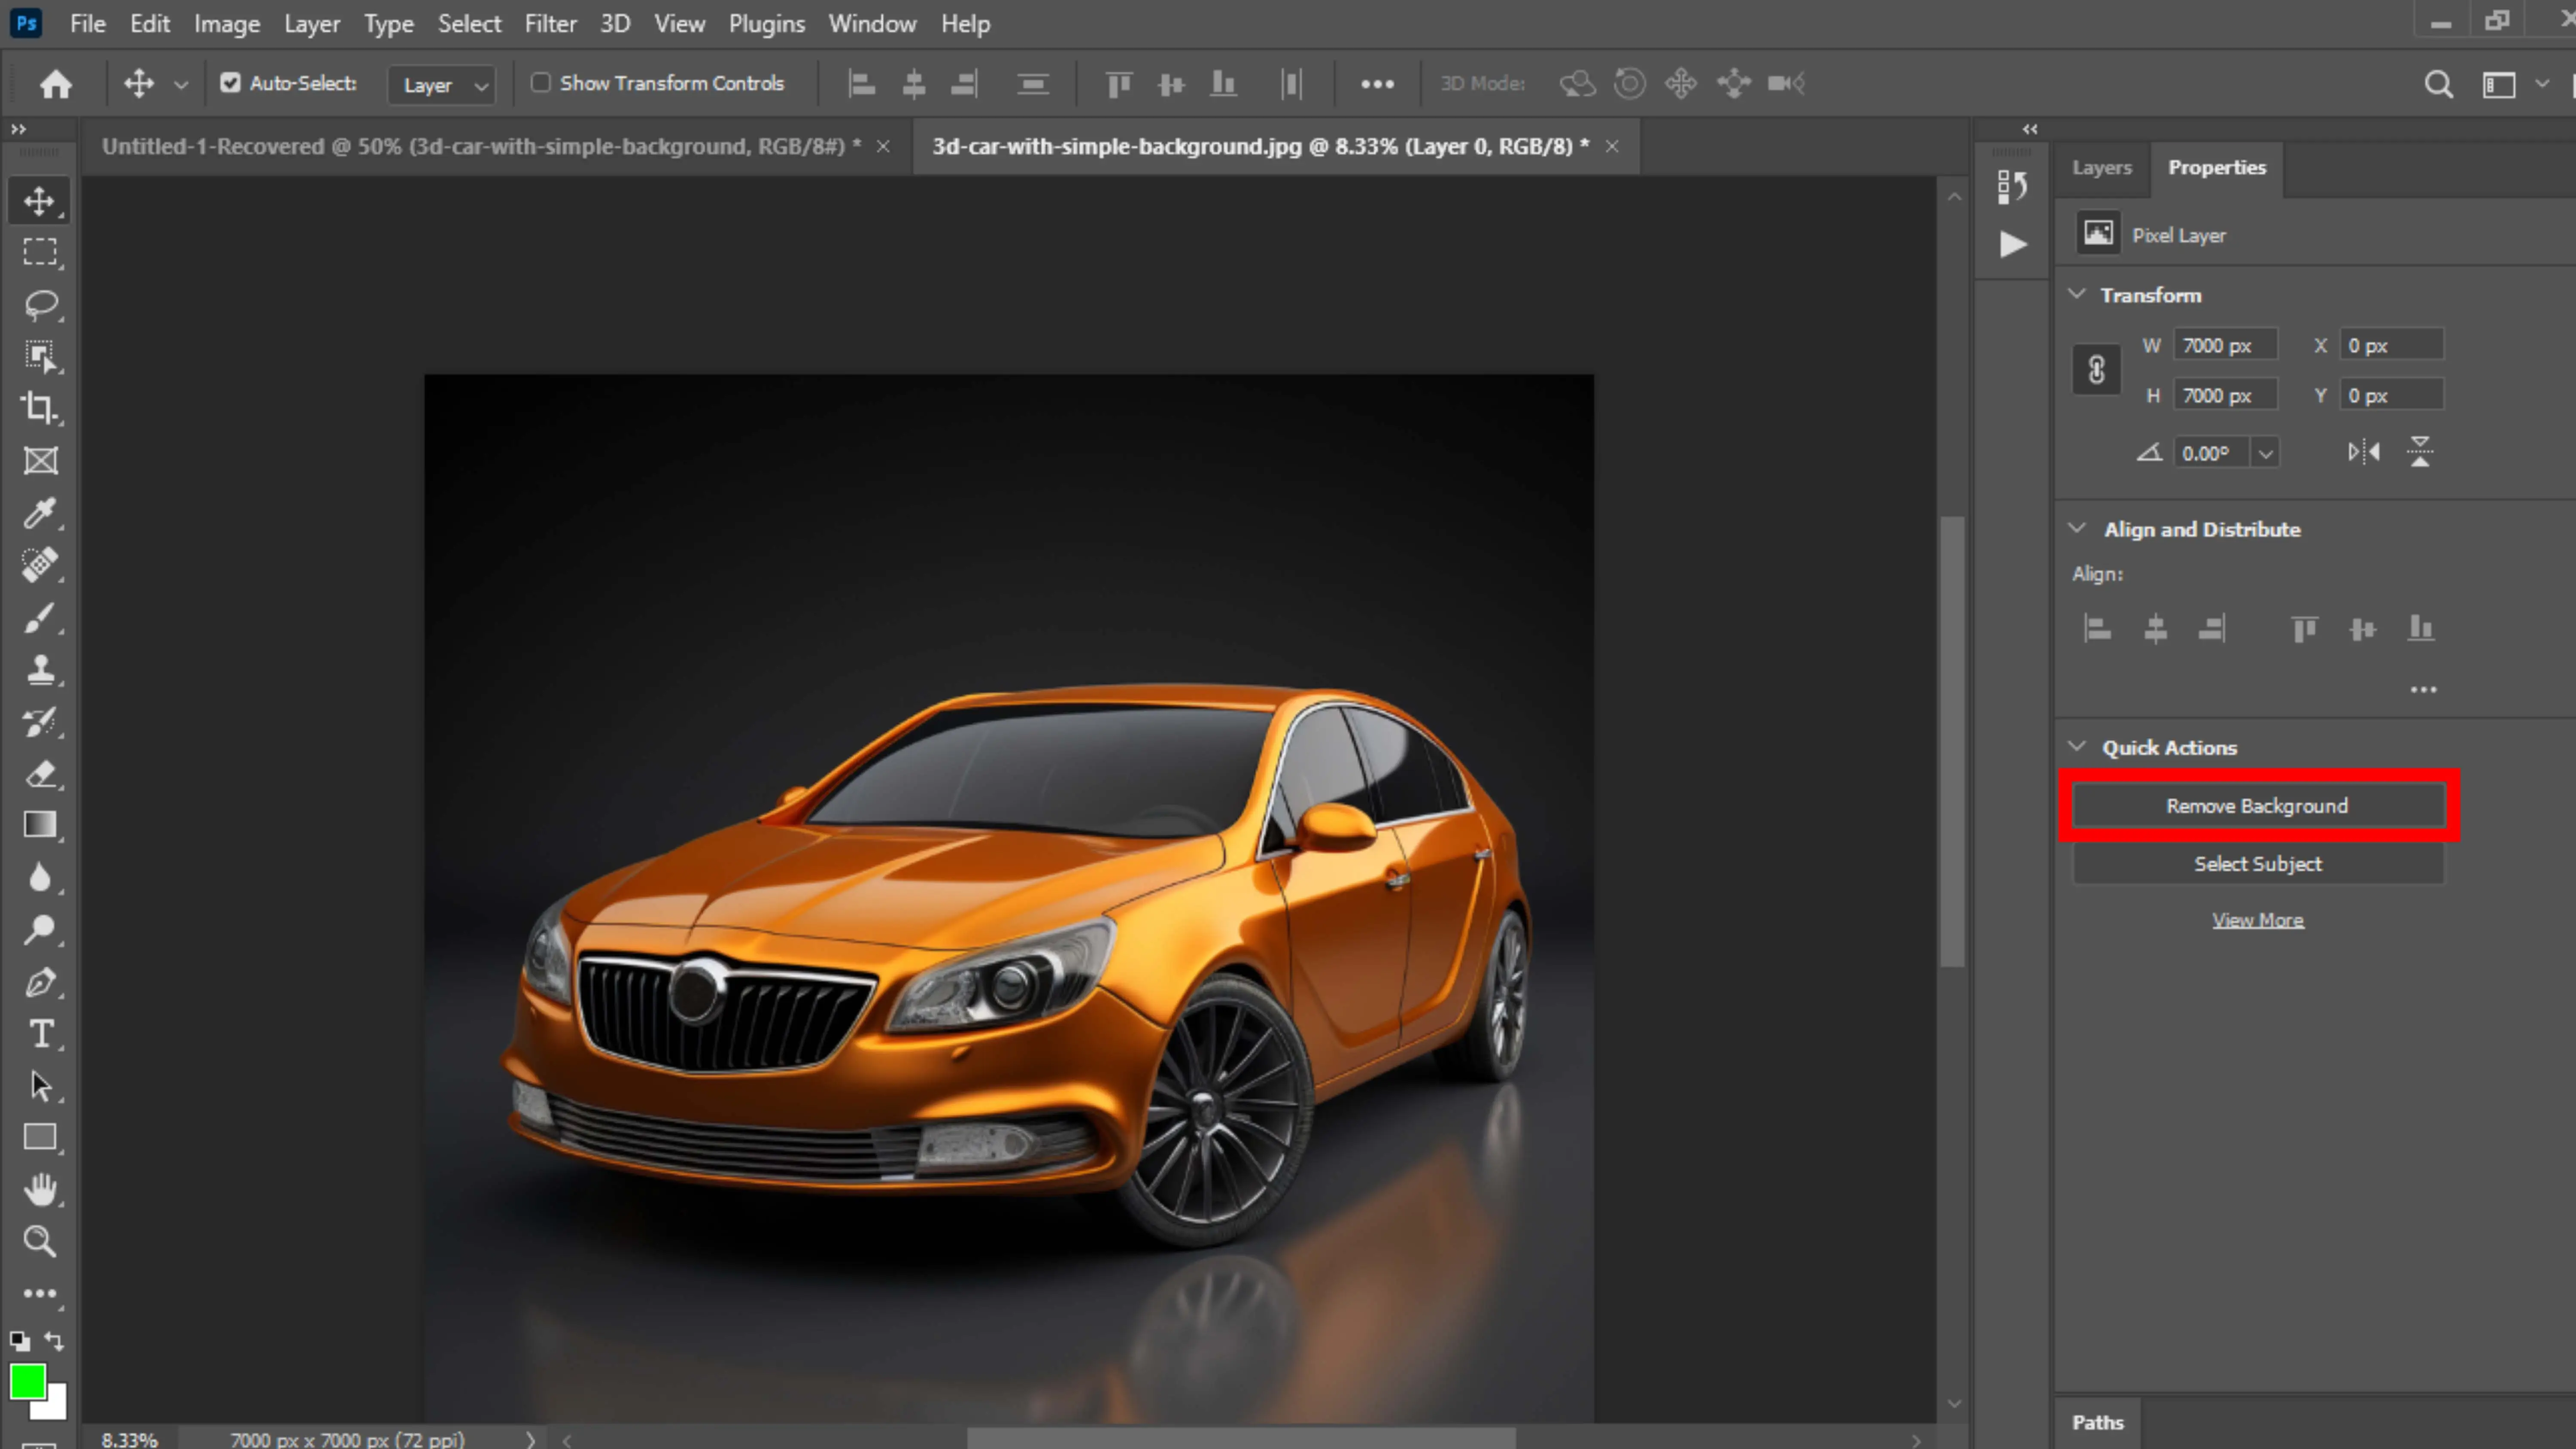Enable Show Transform Controls checkbox

point(540,83)
